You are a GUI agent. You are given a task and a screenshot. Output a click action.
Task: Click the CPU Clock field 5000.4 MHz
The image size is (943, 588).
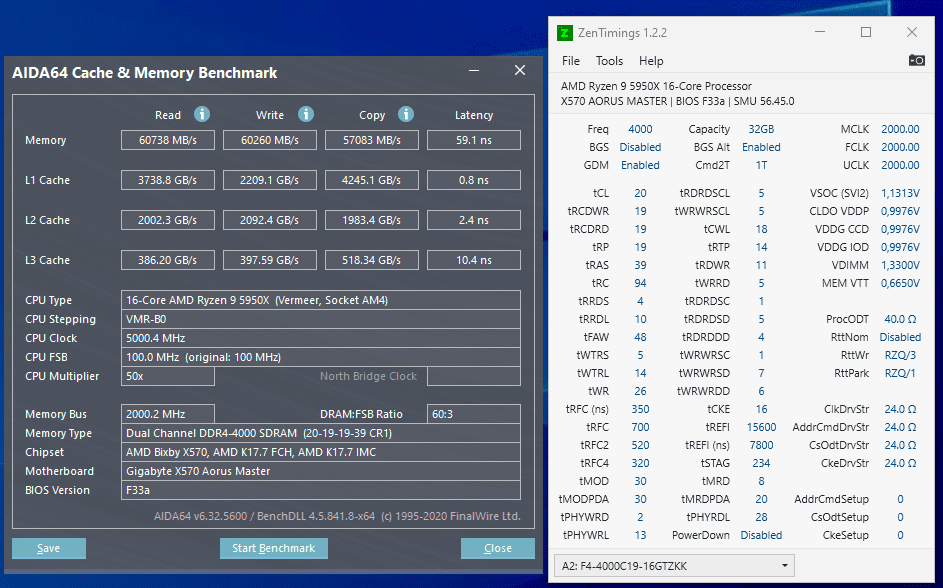[x=321, y=338]
